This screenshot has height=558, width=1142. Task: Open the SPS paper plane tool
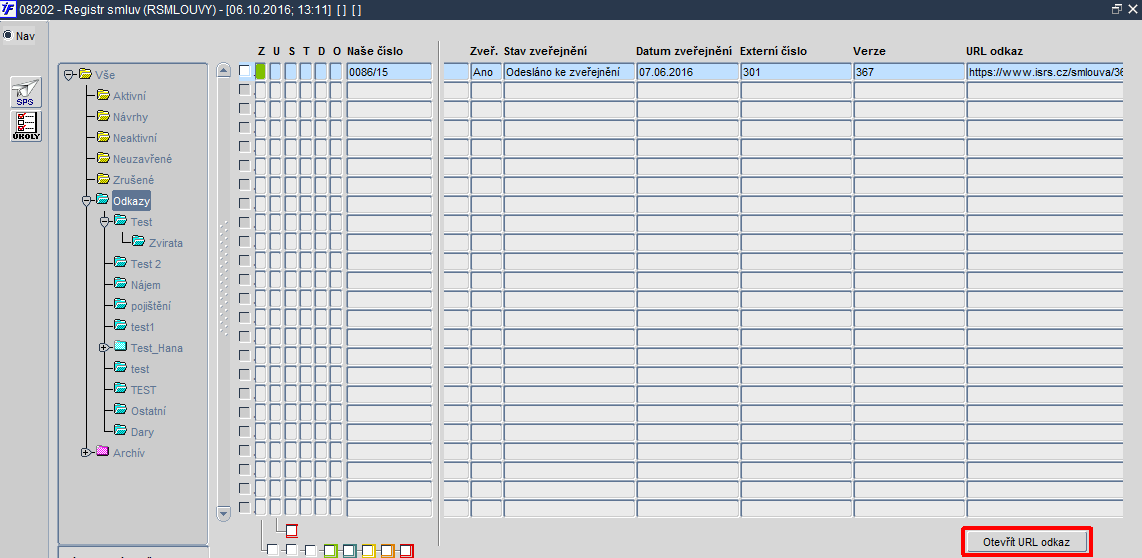[x=25, y=93]
